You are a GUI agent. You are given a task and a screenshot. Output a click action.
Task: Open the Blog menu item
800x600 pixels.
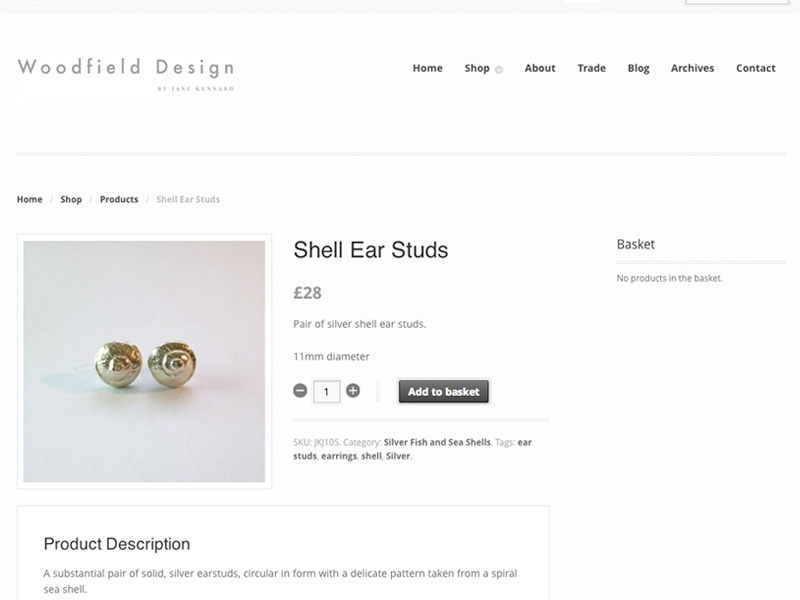[638, 68]
